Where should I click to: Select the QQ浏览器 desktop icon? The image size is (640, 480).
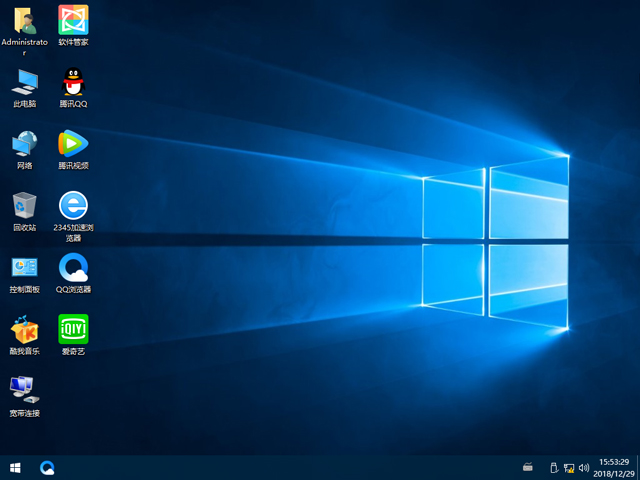click(73, 267)
